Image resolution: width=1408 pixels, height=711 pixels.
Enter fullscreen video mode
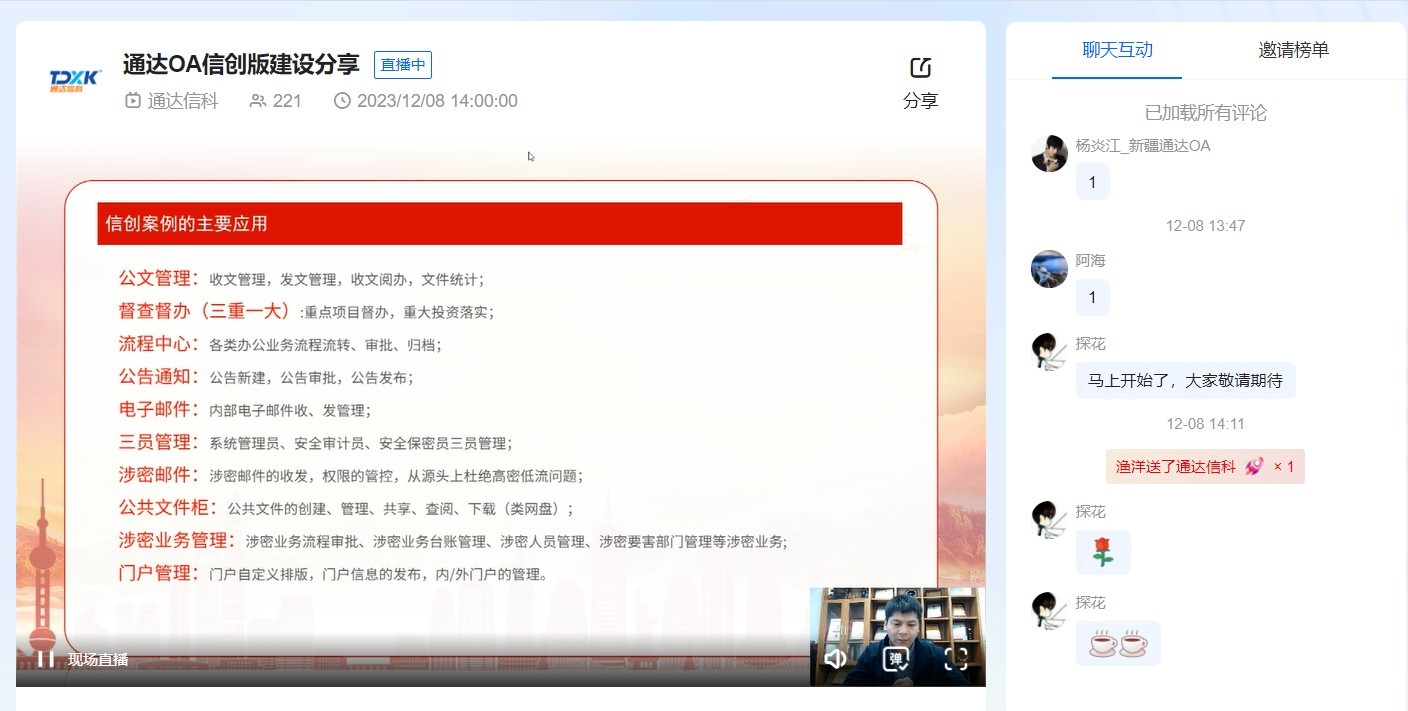click(956, 658)
